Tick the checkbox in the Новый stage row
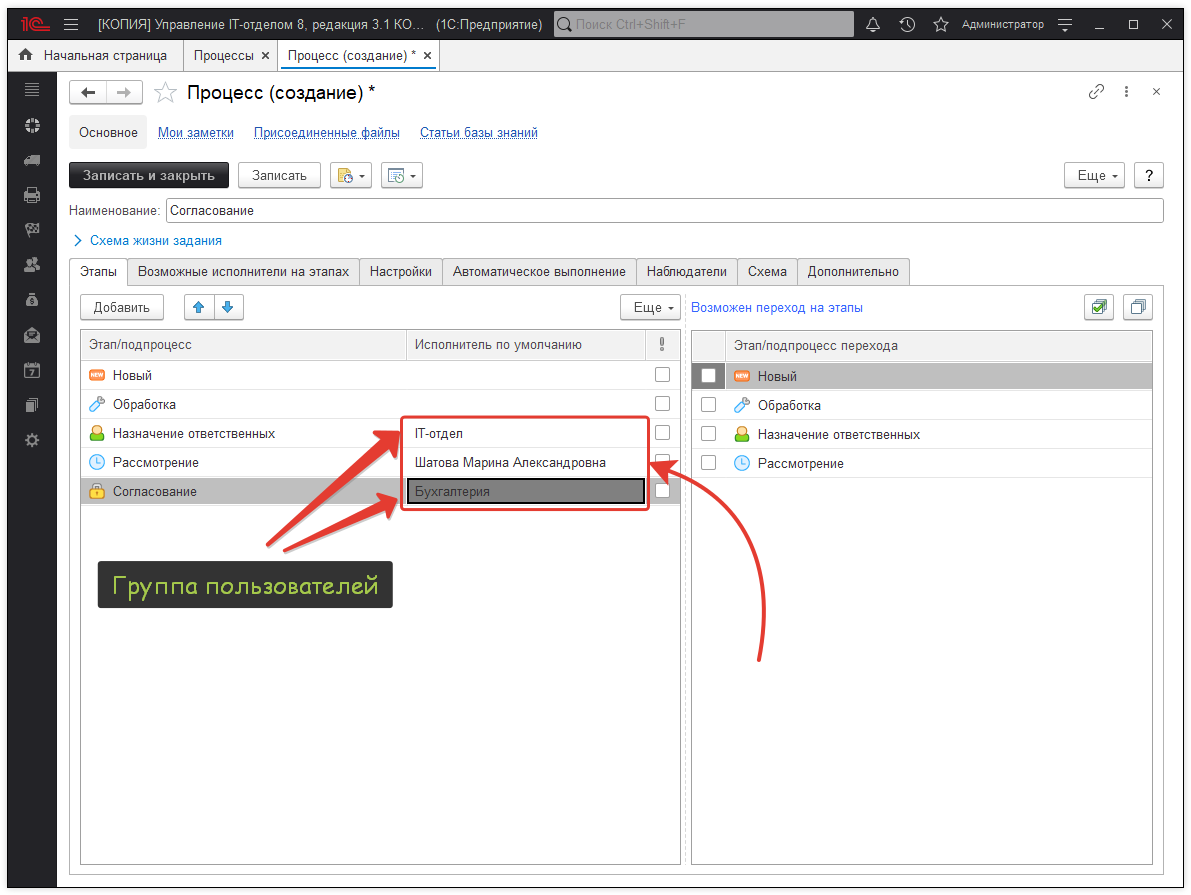Screen dimensions: 1191x895 (662, 375)
